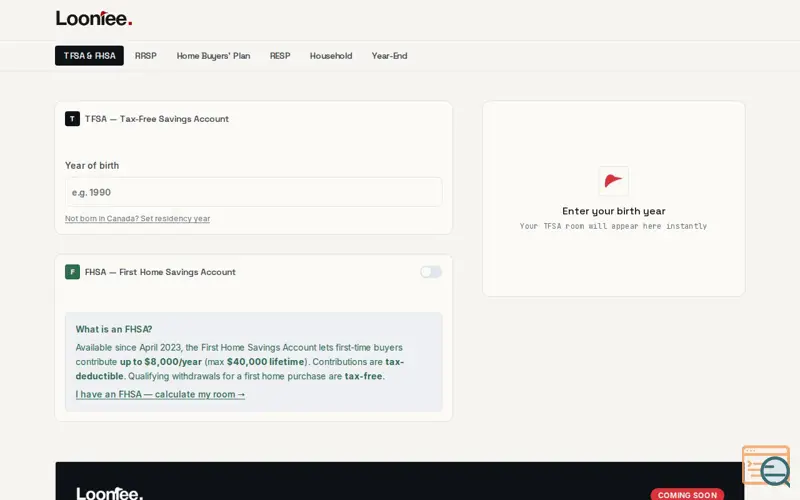Click the Loonfee logo in the dark footer

click(110, 494)
